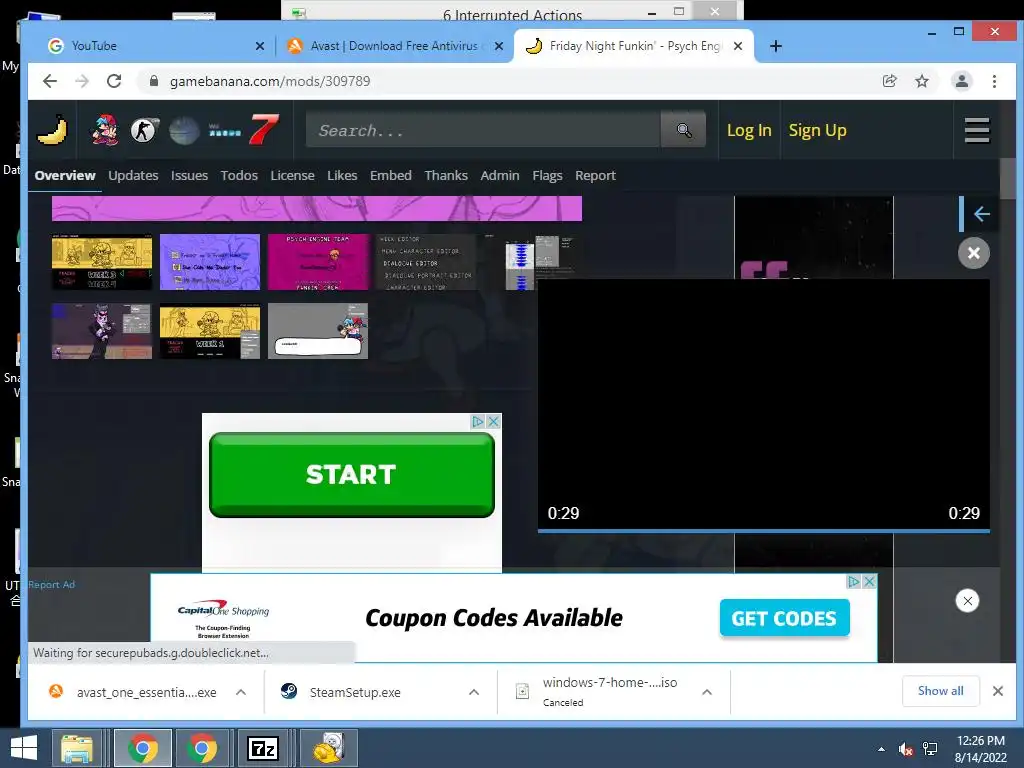
Task: Click in the site Search field
Action: tap(483, 130)
